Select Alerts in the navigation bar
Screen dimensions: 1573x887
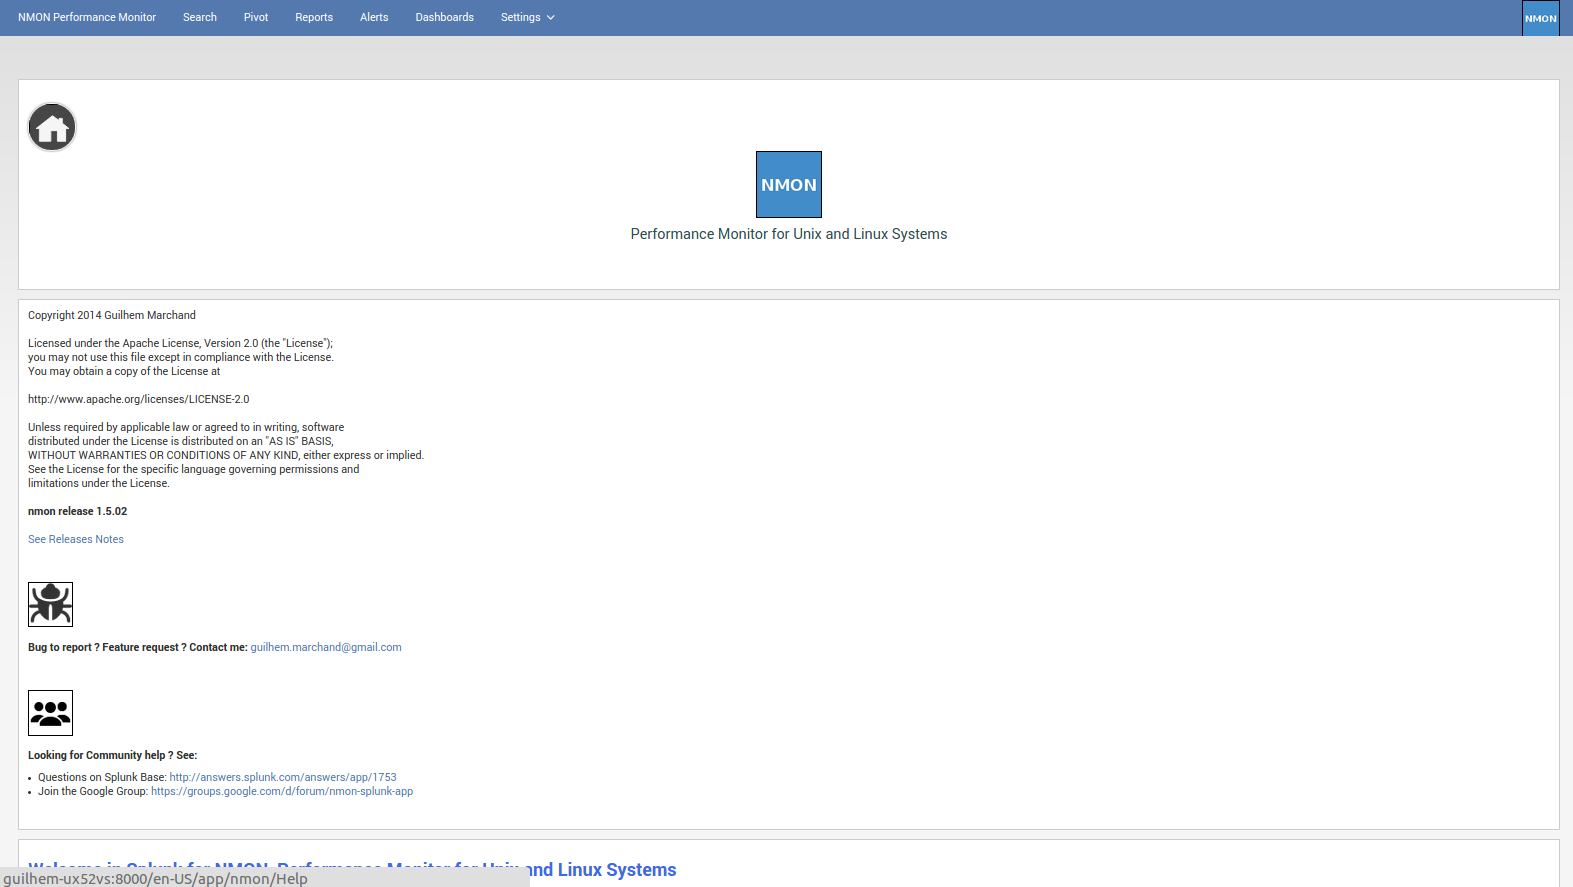(x=374, y=17)
